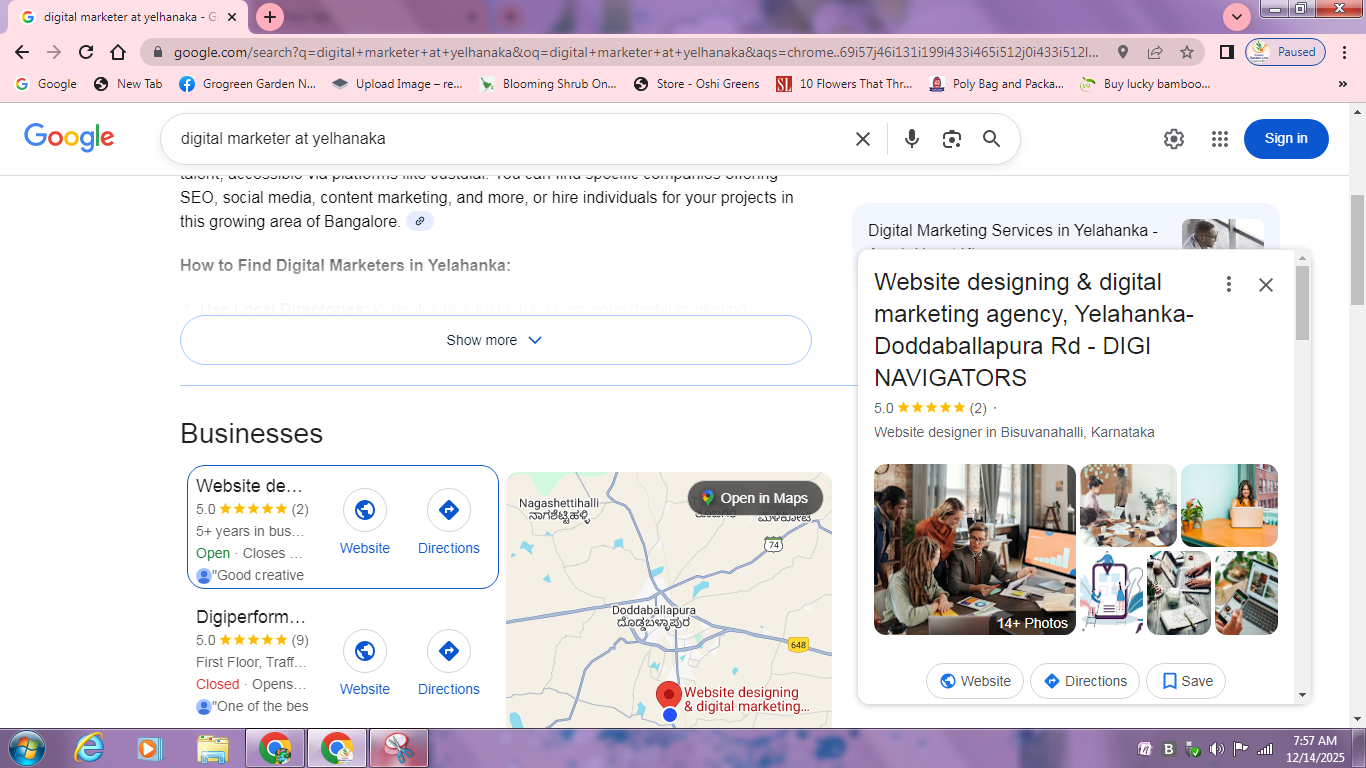Show hidden bookmarks overflow chevron
The image size is (1366, 768).
[x=1343, y=84]
